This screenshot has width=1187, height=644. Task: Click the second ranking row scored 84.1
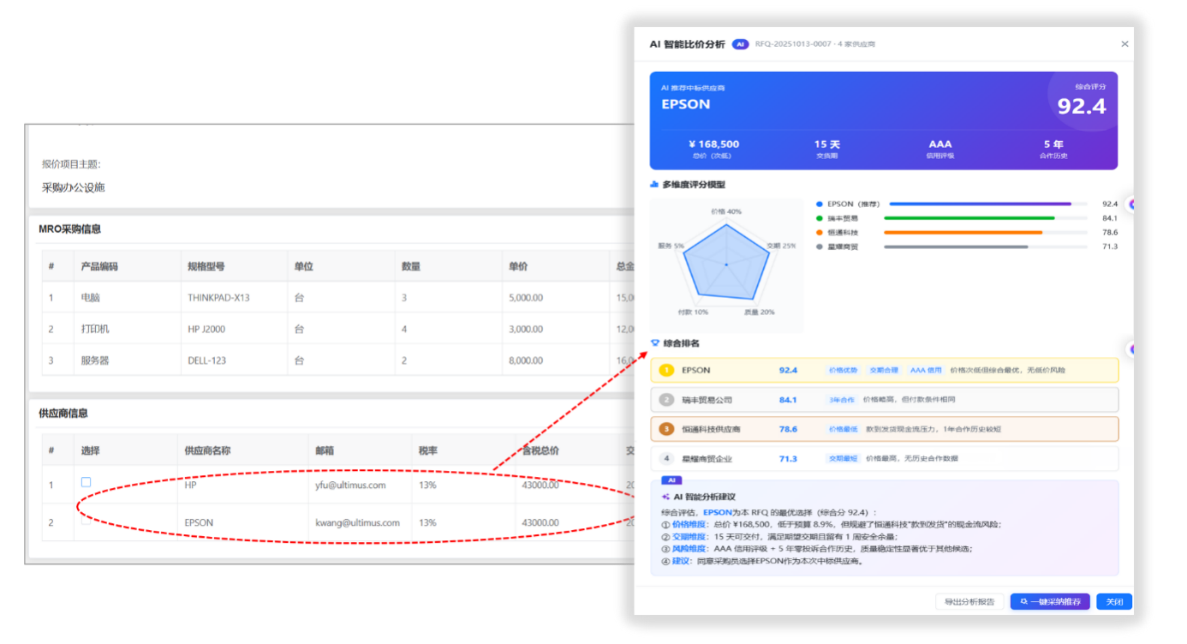point(884,400)
